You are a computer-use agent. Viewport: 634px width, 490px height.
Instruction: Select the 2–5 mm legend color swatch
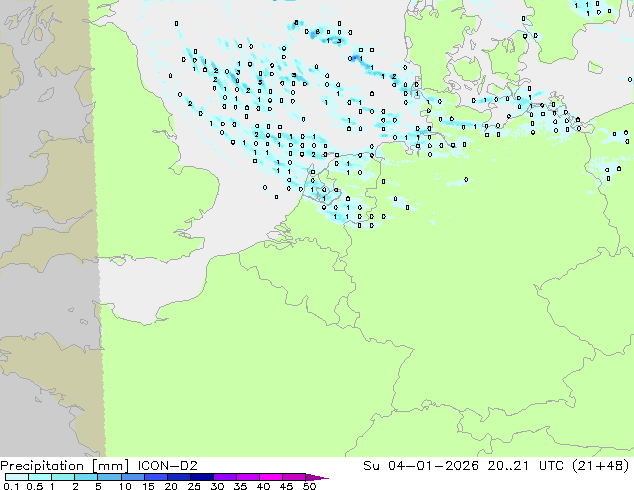pos(86,477)
